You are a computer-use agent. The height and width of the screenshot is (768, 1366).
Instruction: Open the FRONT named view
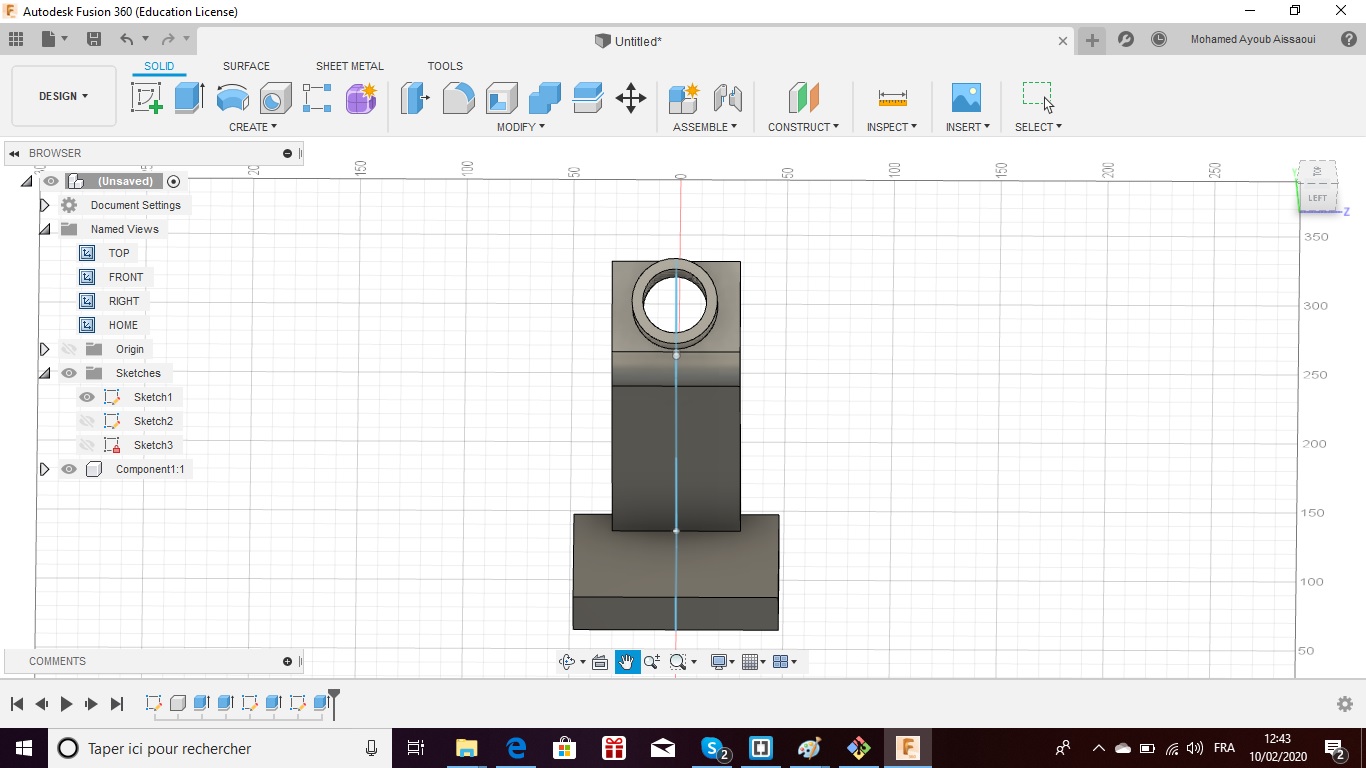coord(125,277)
